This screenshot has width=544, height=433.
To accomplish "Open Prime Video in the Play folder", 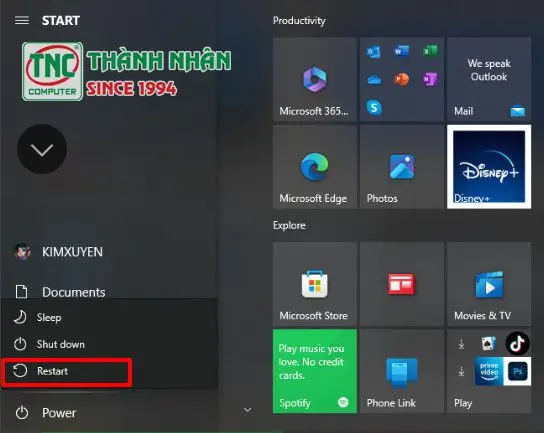I will point(489,371).
